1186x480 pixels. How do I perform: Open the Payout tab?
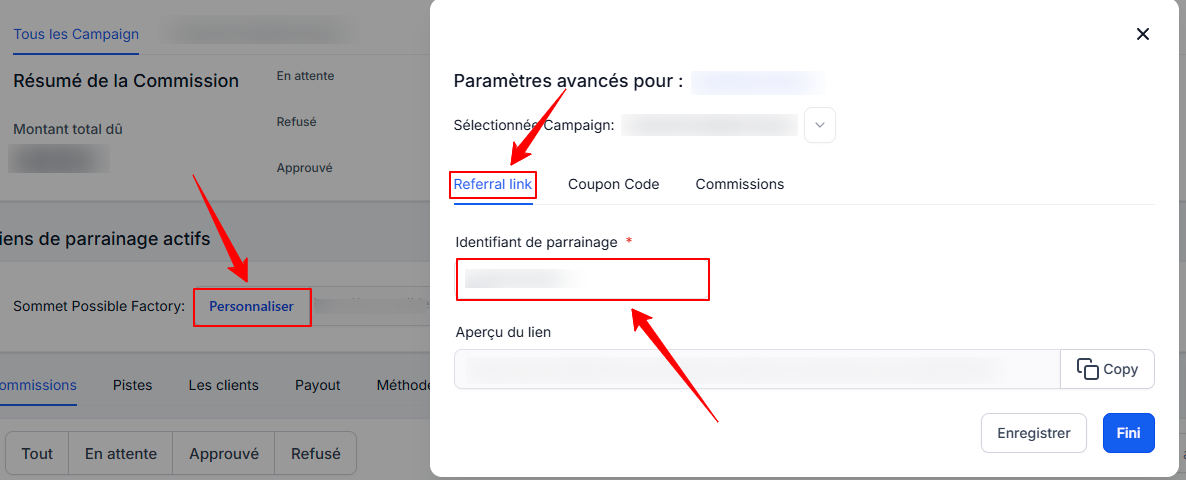tap(318, 386)
